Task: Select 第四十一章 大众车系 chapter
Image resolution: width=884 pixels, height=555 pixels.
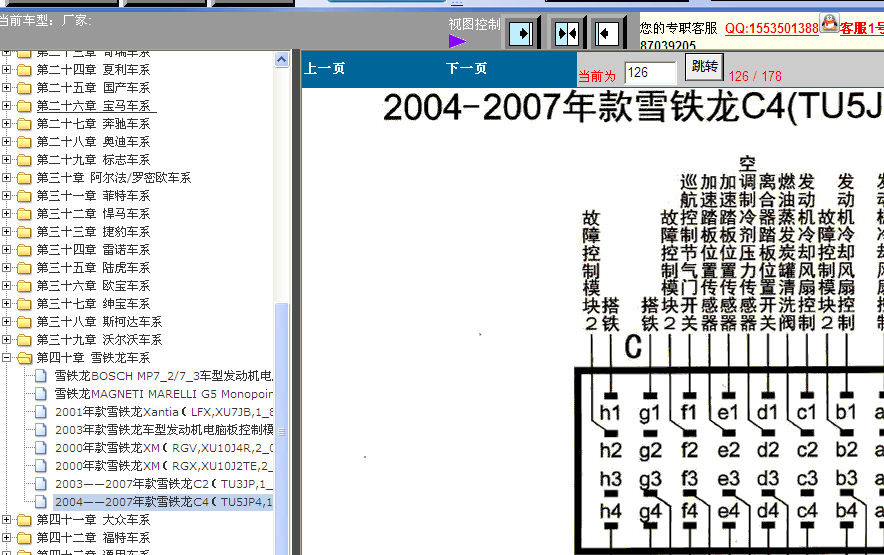Action: 94,519
